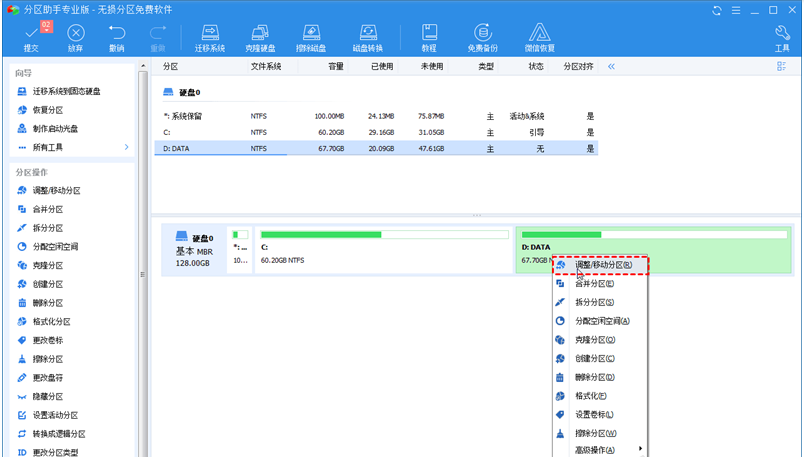This screenshot has width=804, height=457.
Task: Choose 擦除分区 in the left sidebar
Action: pyautogui.click(x=48, y=359)
